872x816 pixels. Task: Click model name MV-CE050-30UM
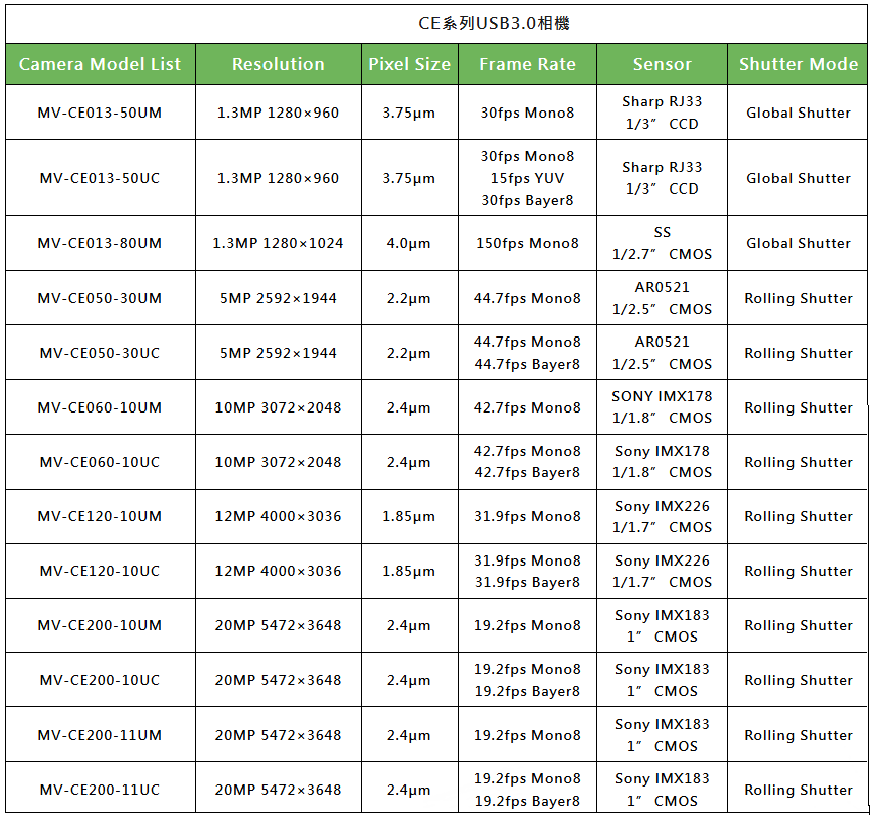pos(100,298)
